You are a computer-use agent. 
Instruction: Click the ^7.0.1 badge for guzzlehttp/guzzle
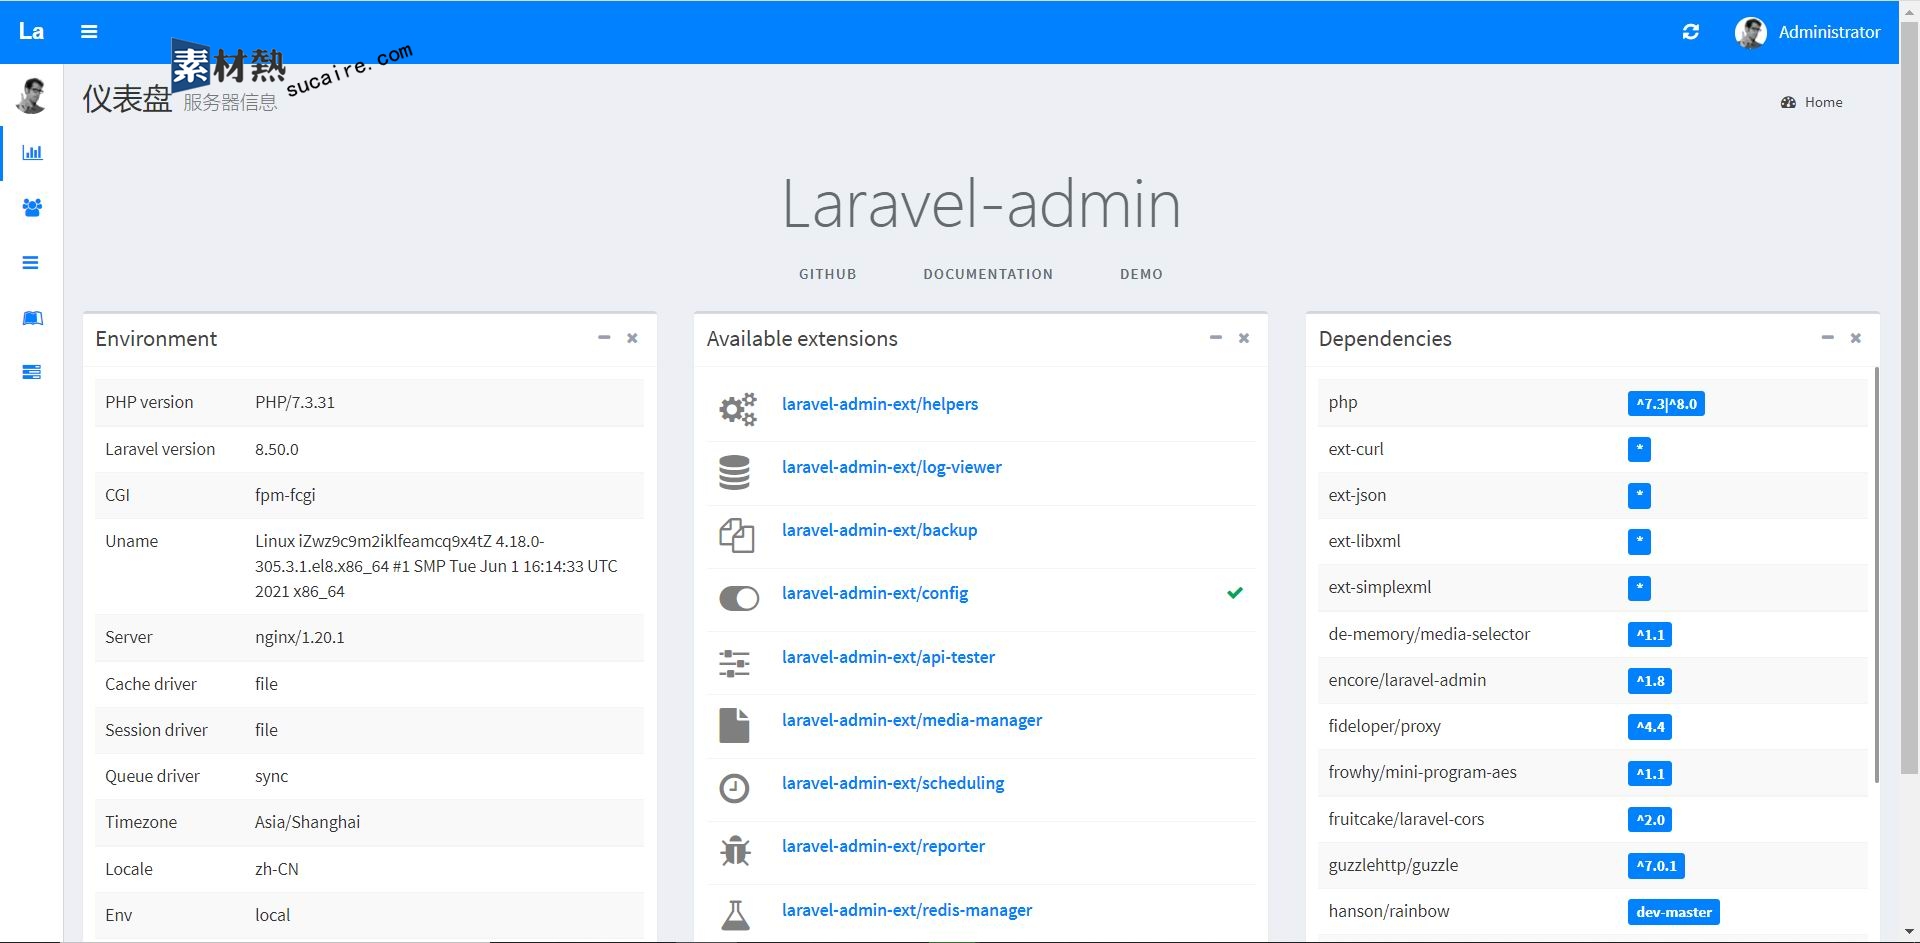click(x=1656, y=866)
